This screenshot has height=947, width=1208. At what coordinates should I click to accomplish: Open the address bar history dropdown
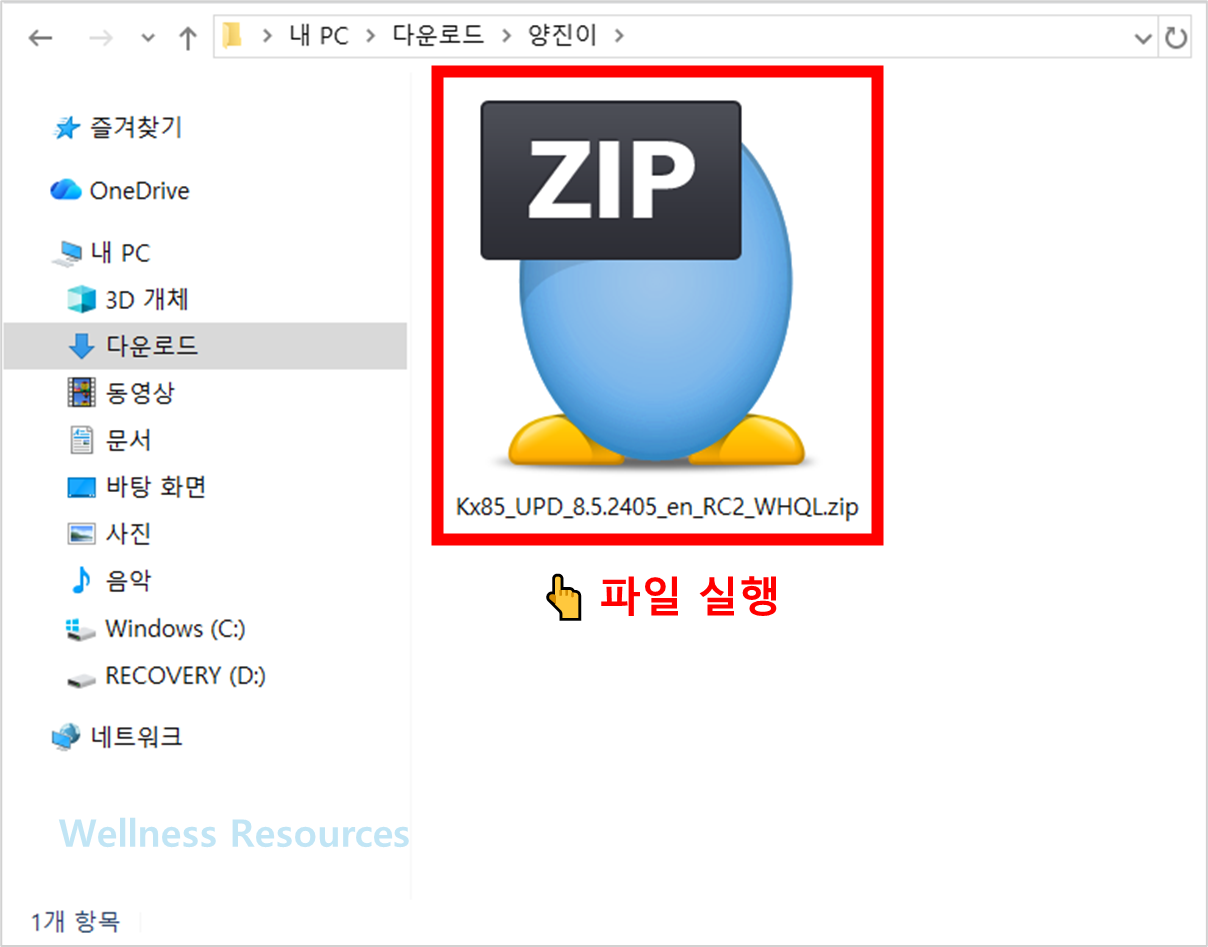[1143, 38]
